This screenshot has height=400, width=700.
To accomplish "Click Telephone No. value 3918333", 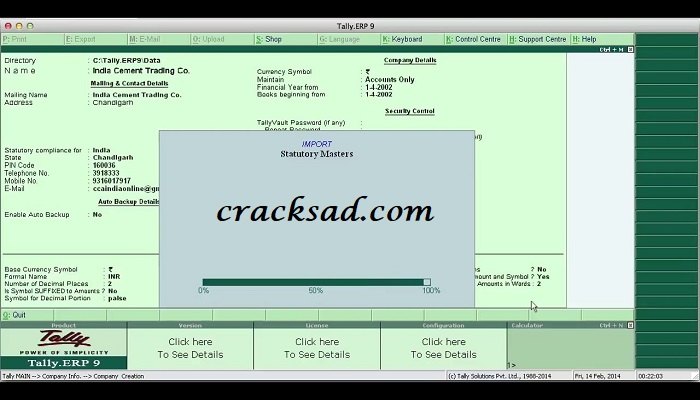I will (106, 173).
